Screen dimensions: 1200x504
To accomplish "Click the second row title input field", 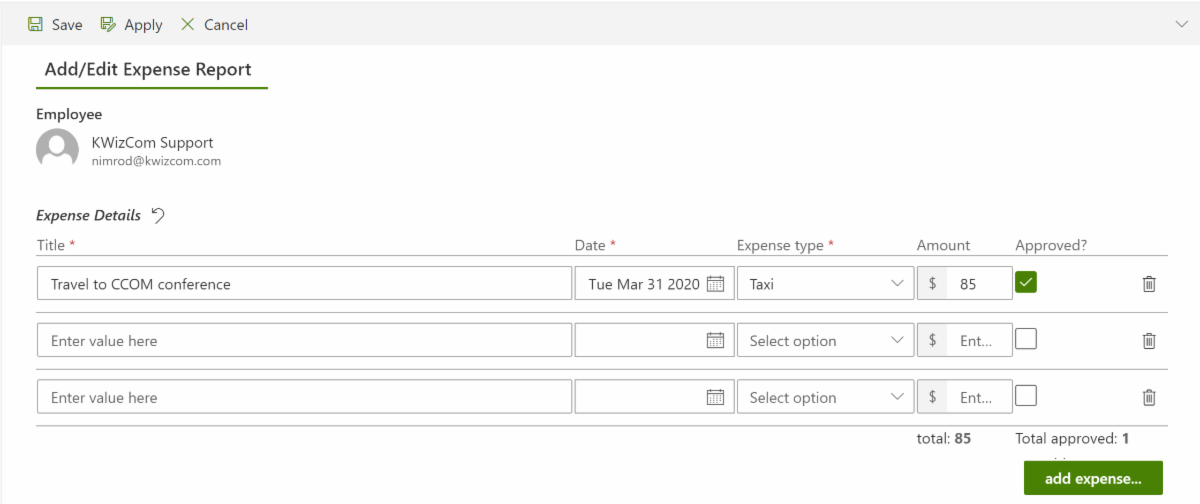I will (304, 340).
